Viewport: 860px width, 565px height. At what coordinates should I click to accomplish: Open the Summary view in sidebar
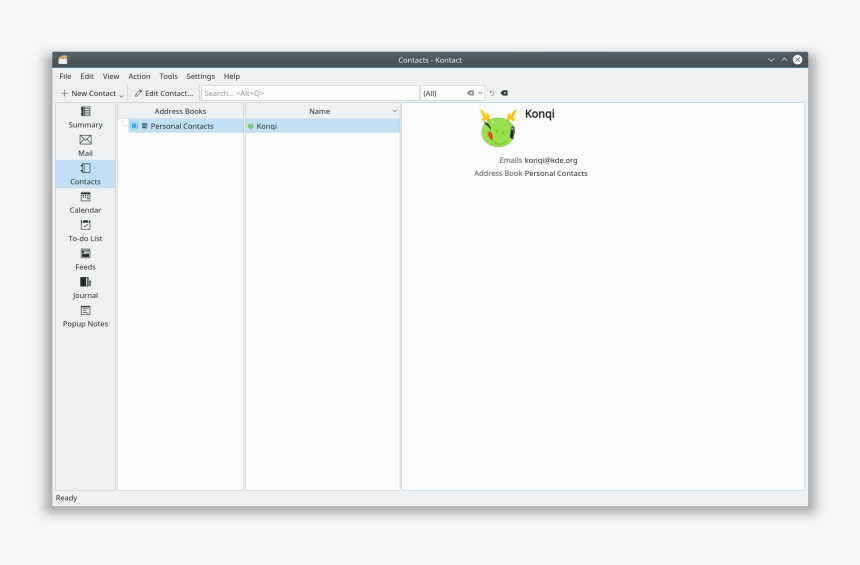tap(85, 117)
